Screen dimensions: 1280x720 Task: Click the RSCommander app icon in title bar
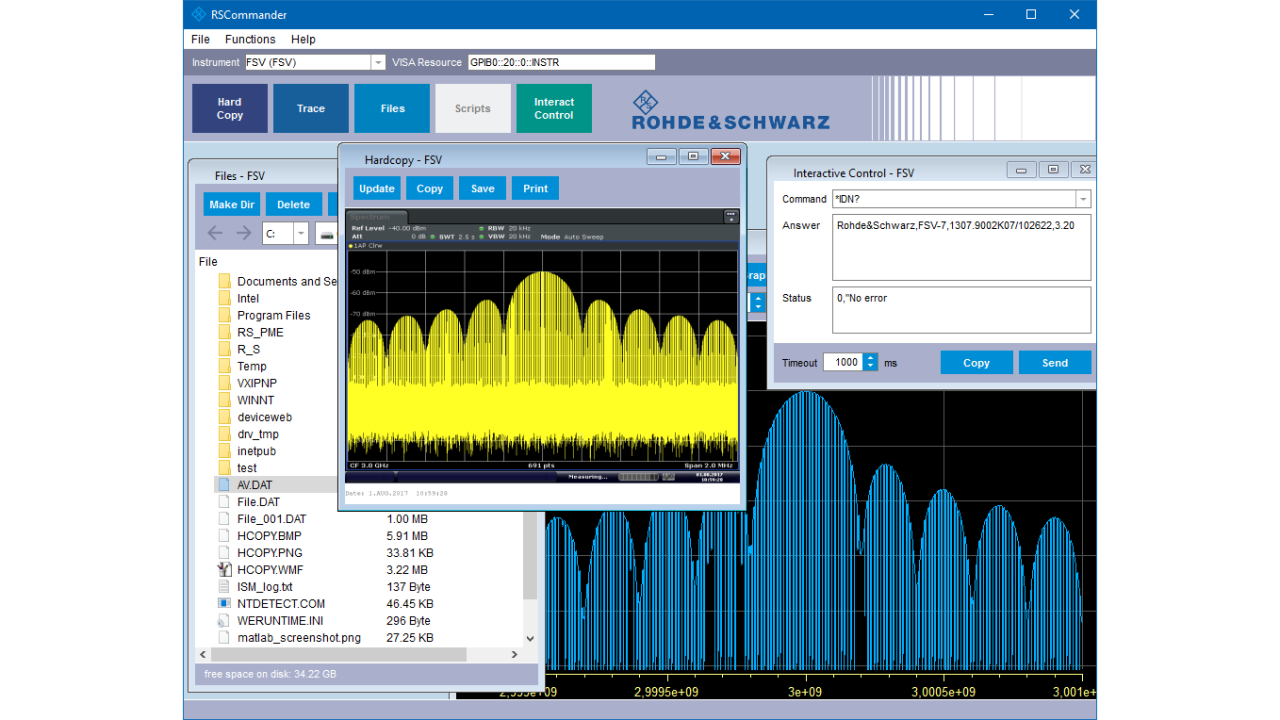coord(199,14)
